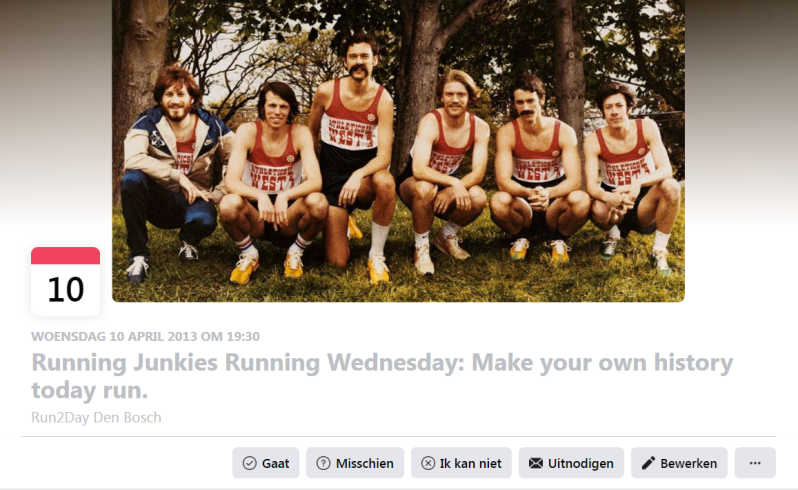Click the X circle icon on Ik kan niet
The image size is (798, 490).
(428, 463)
